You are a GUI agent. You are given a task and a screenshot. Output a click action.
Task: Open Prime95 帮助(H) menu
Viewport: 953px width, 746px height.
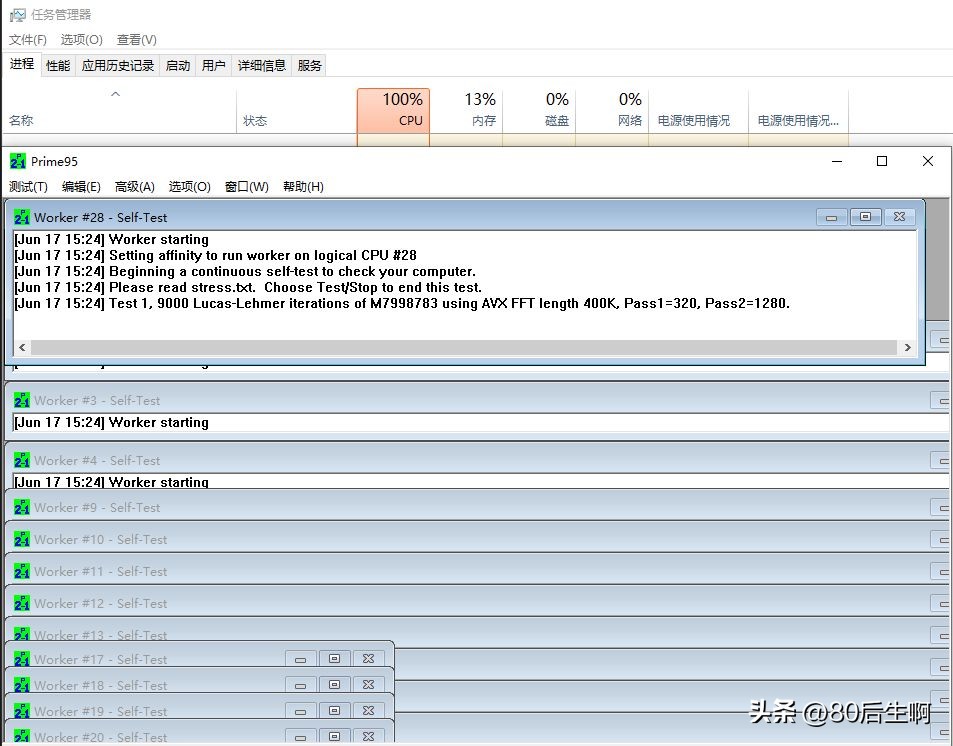click(303, 187)
